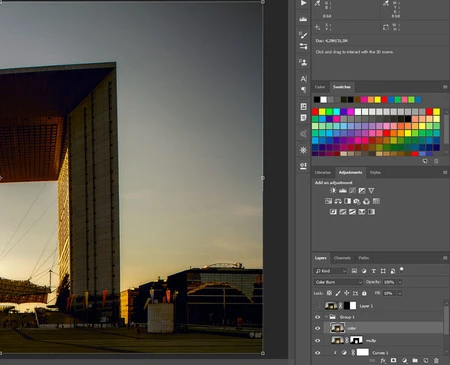450x365 pixels.
Task: Open the Paragraph panel icon
Action: click(303, 90)
